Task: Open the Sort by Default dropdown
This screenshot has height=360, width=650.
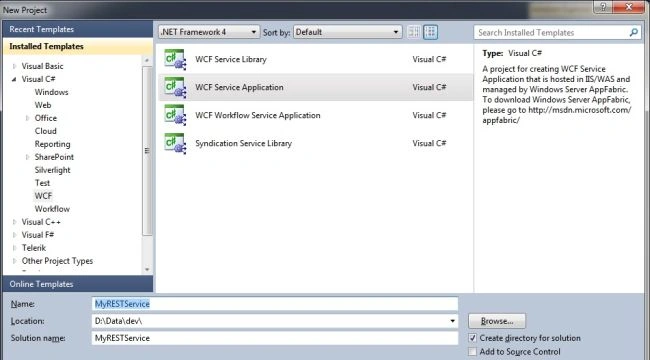Action: pyautogui.click(x=347, y=32)
